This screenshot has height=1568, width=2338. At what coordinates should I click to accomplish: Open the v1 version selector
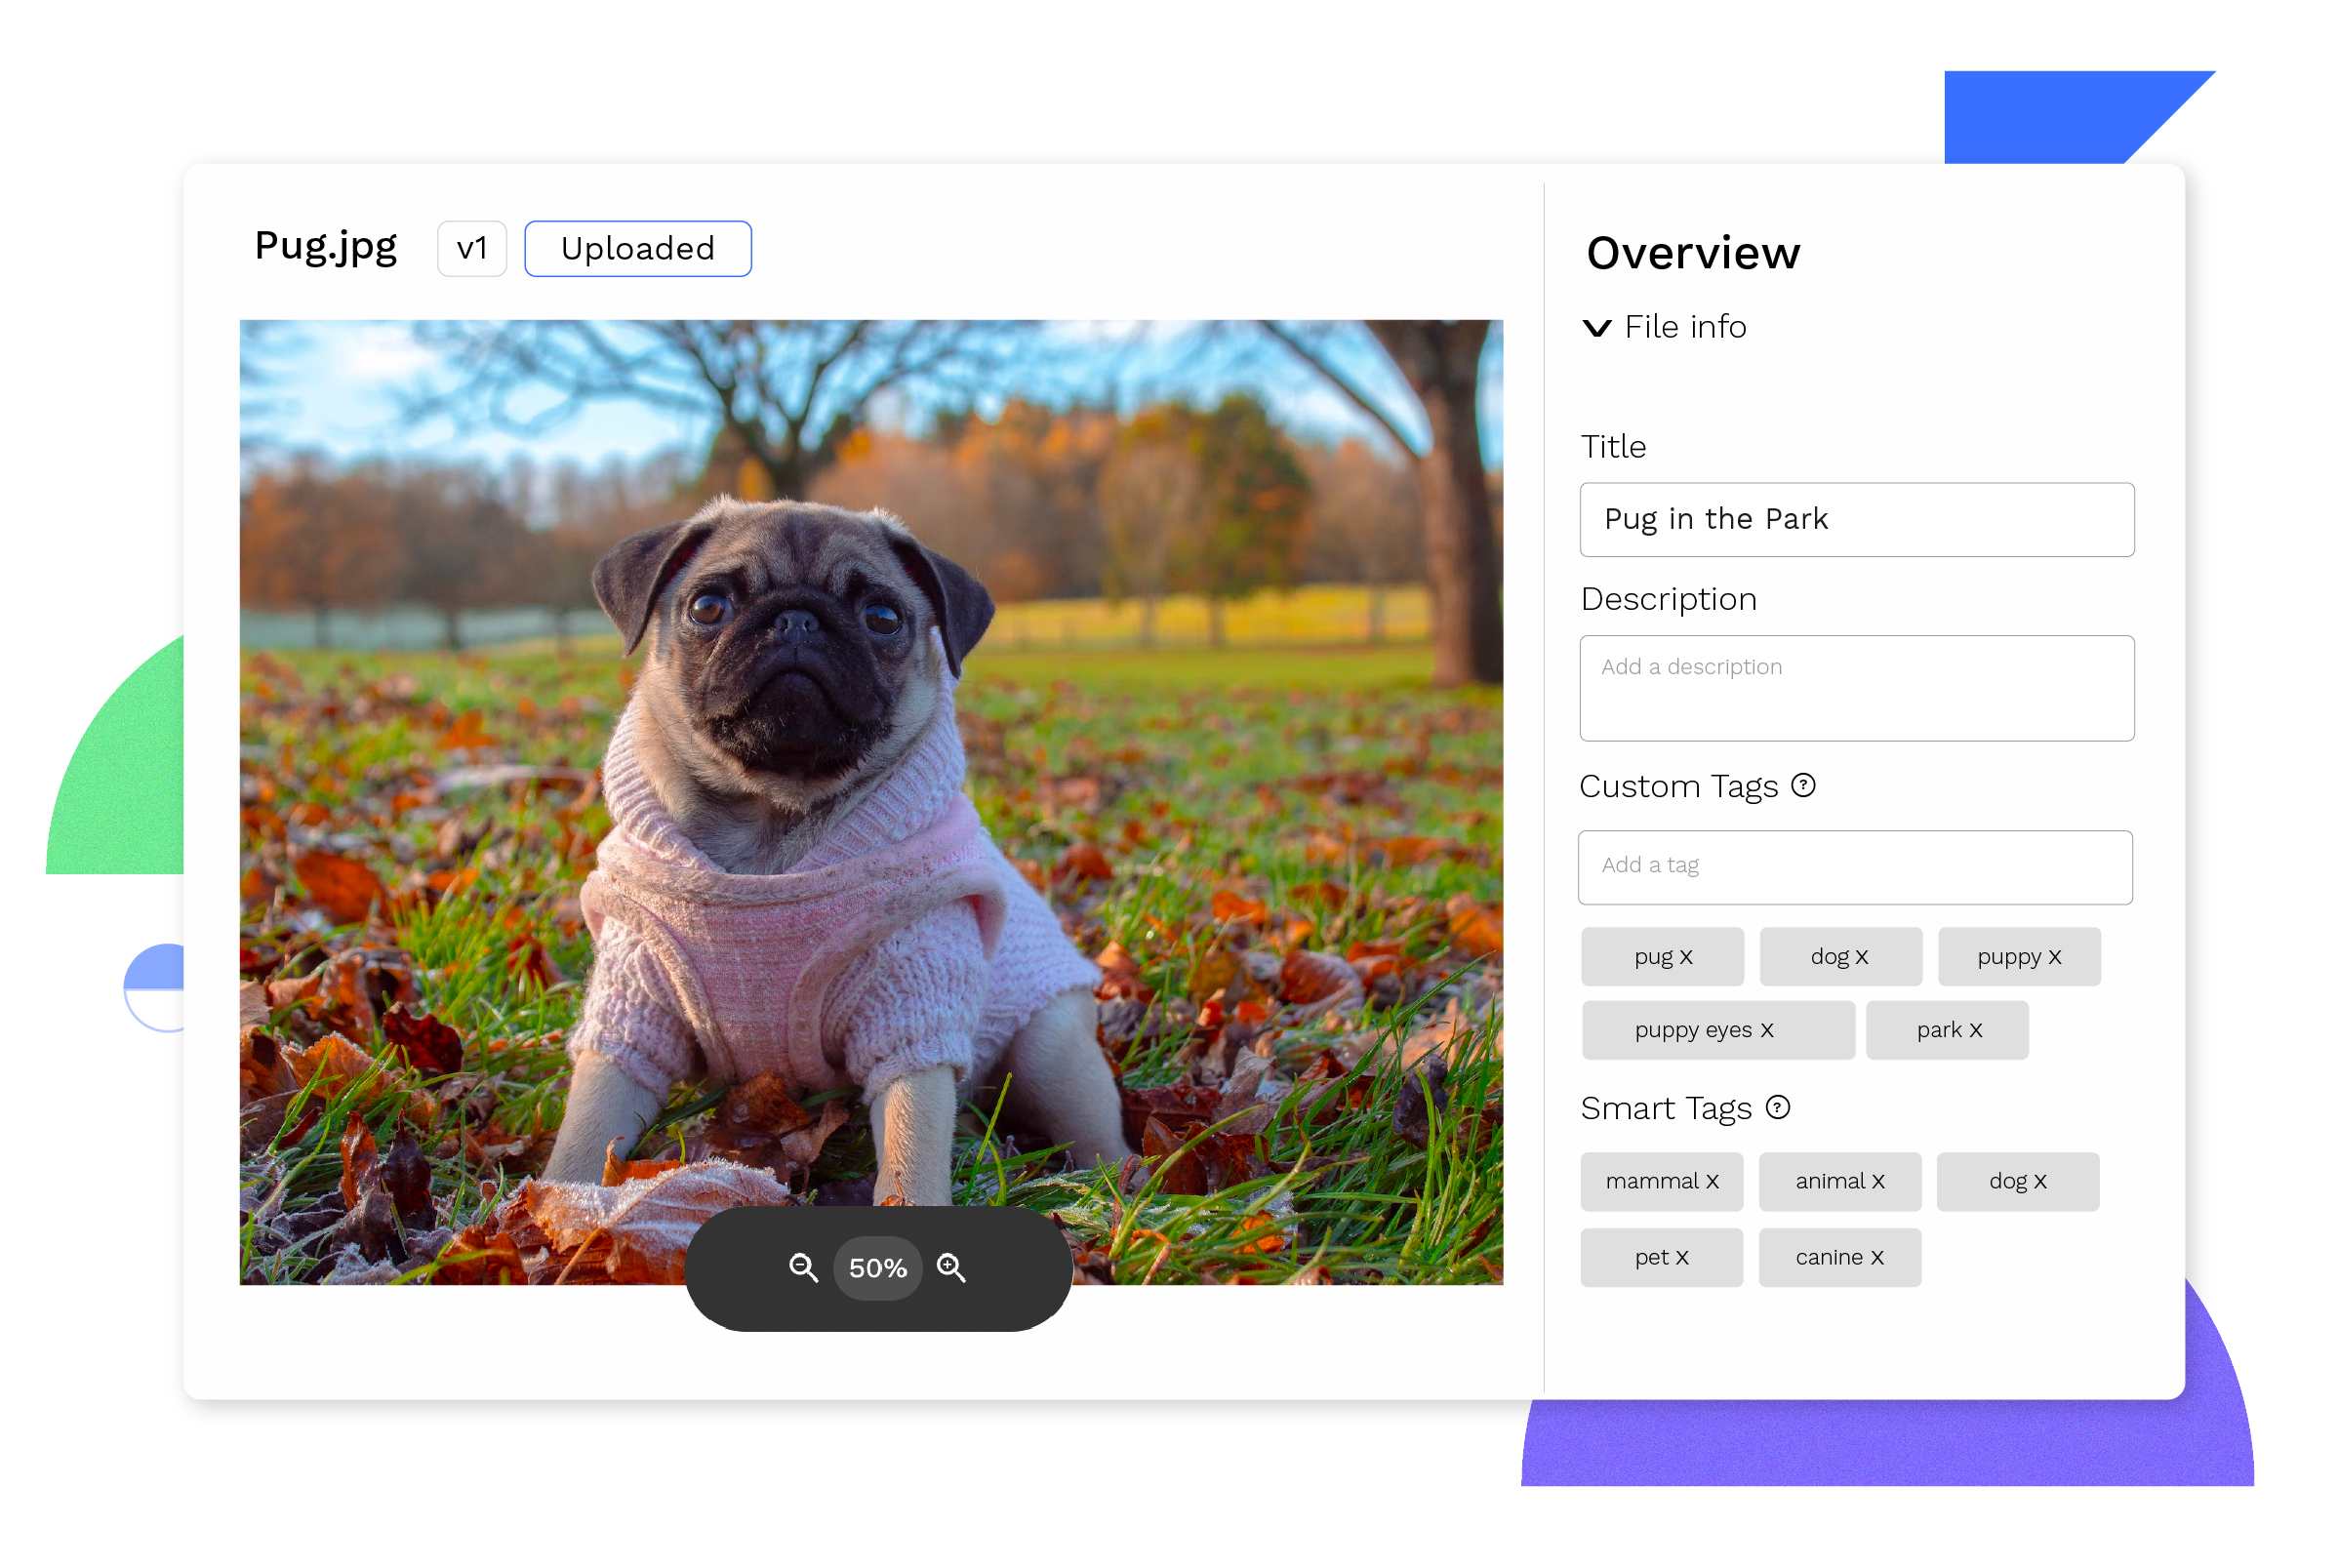coord(472,249)
